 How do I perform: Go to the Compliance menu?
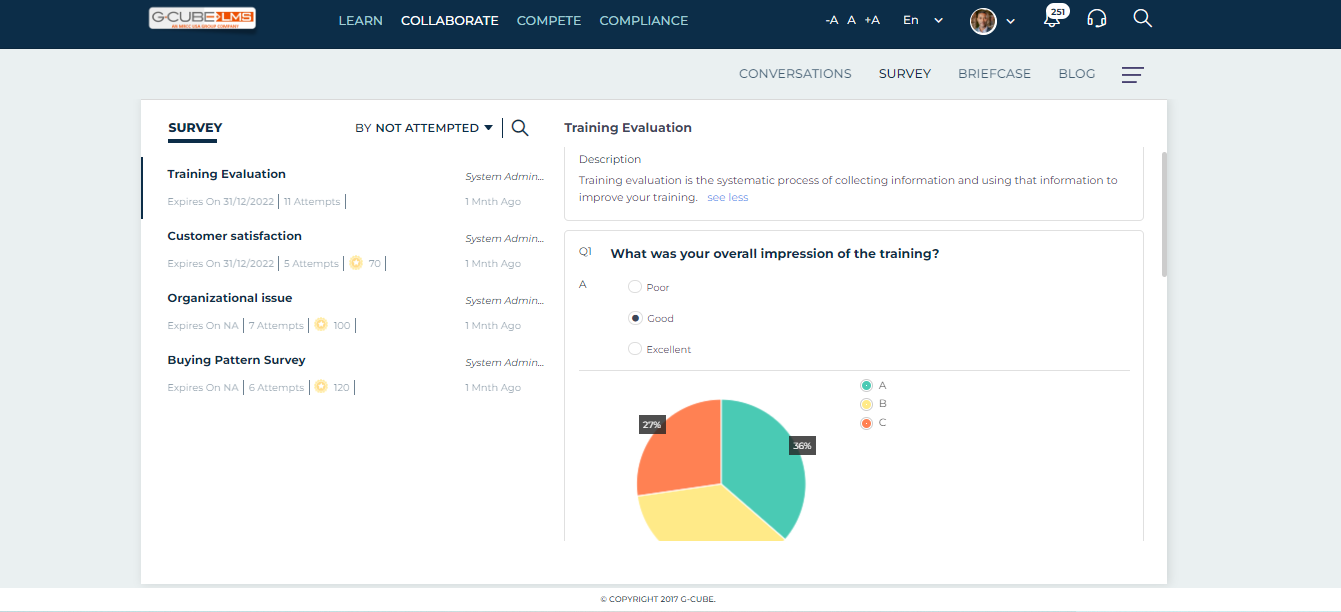click(644, 20)
